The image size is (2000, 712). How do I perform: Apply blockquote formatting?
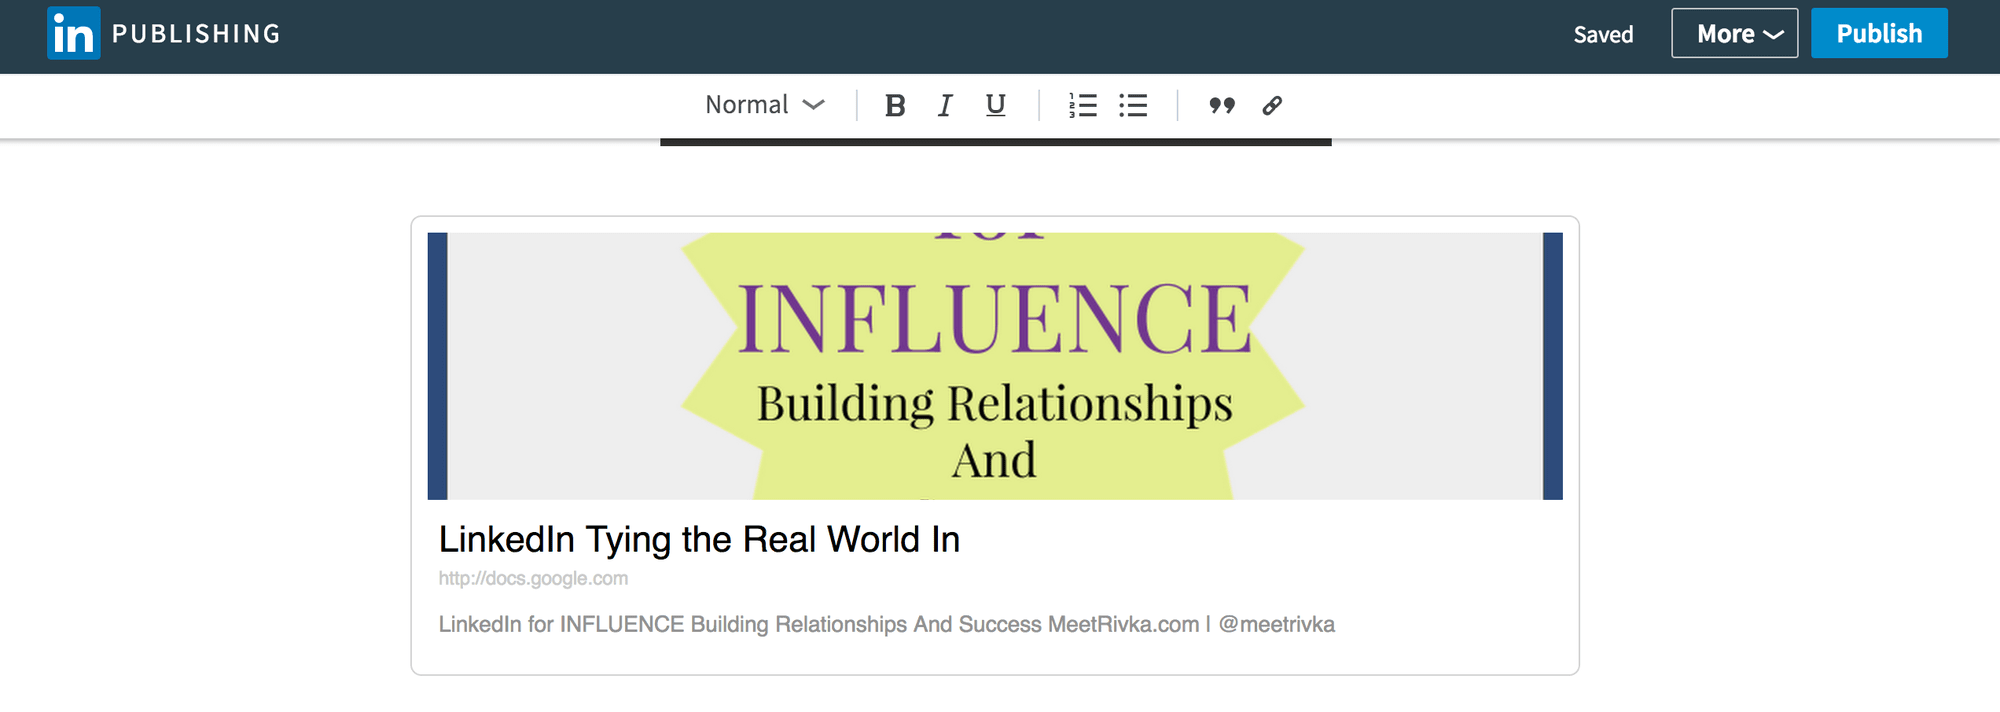tap(1221, 105)
